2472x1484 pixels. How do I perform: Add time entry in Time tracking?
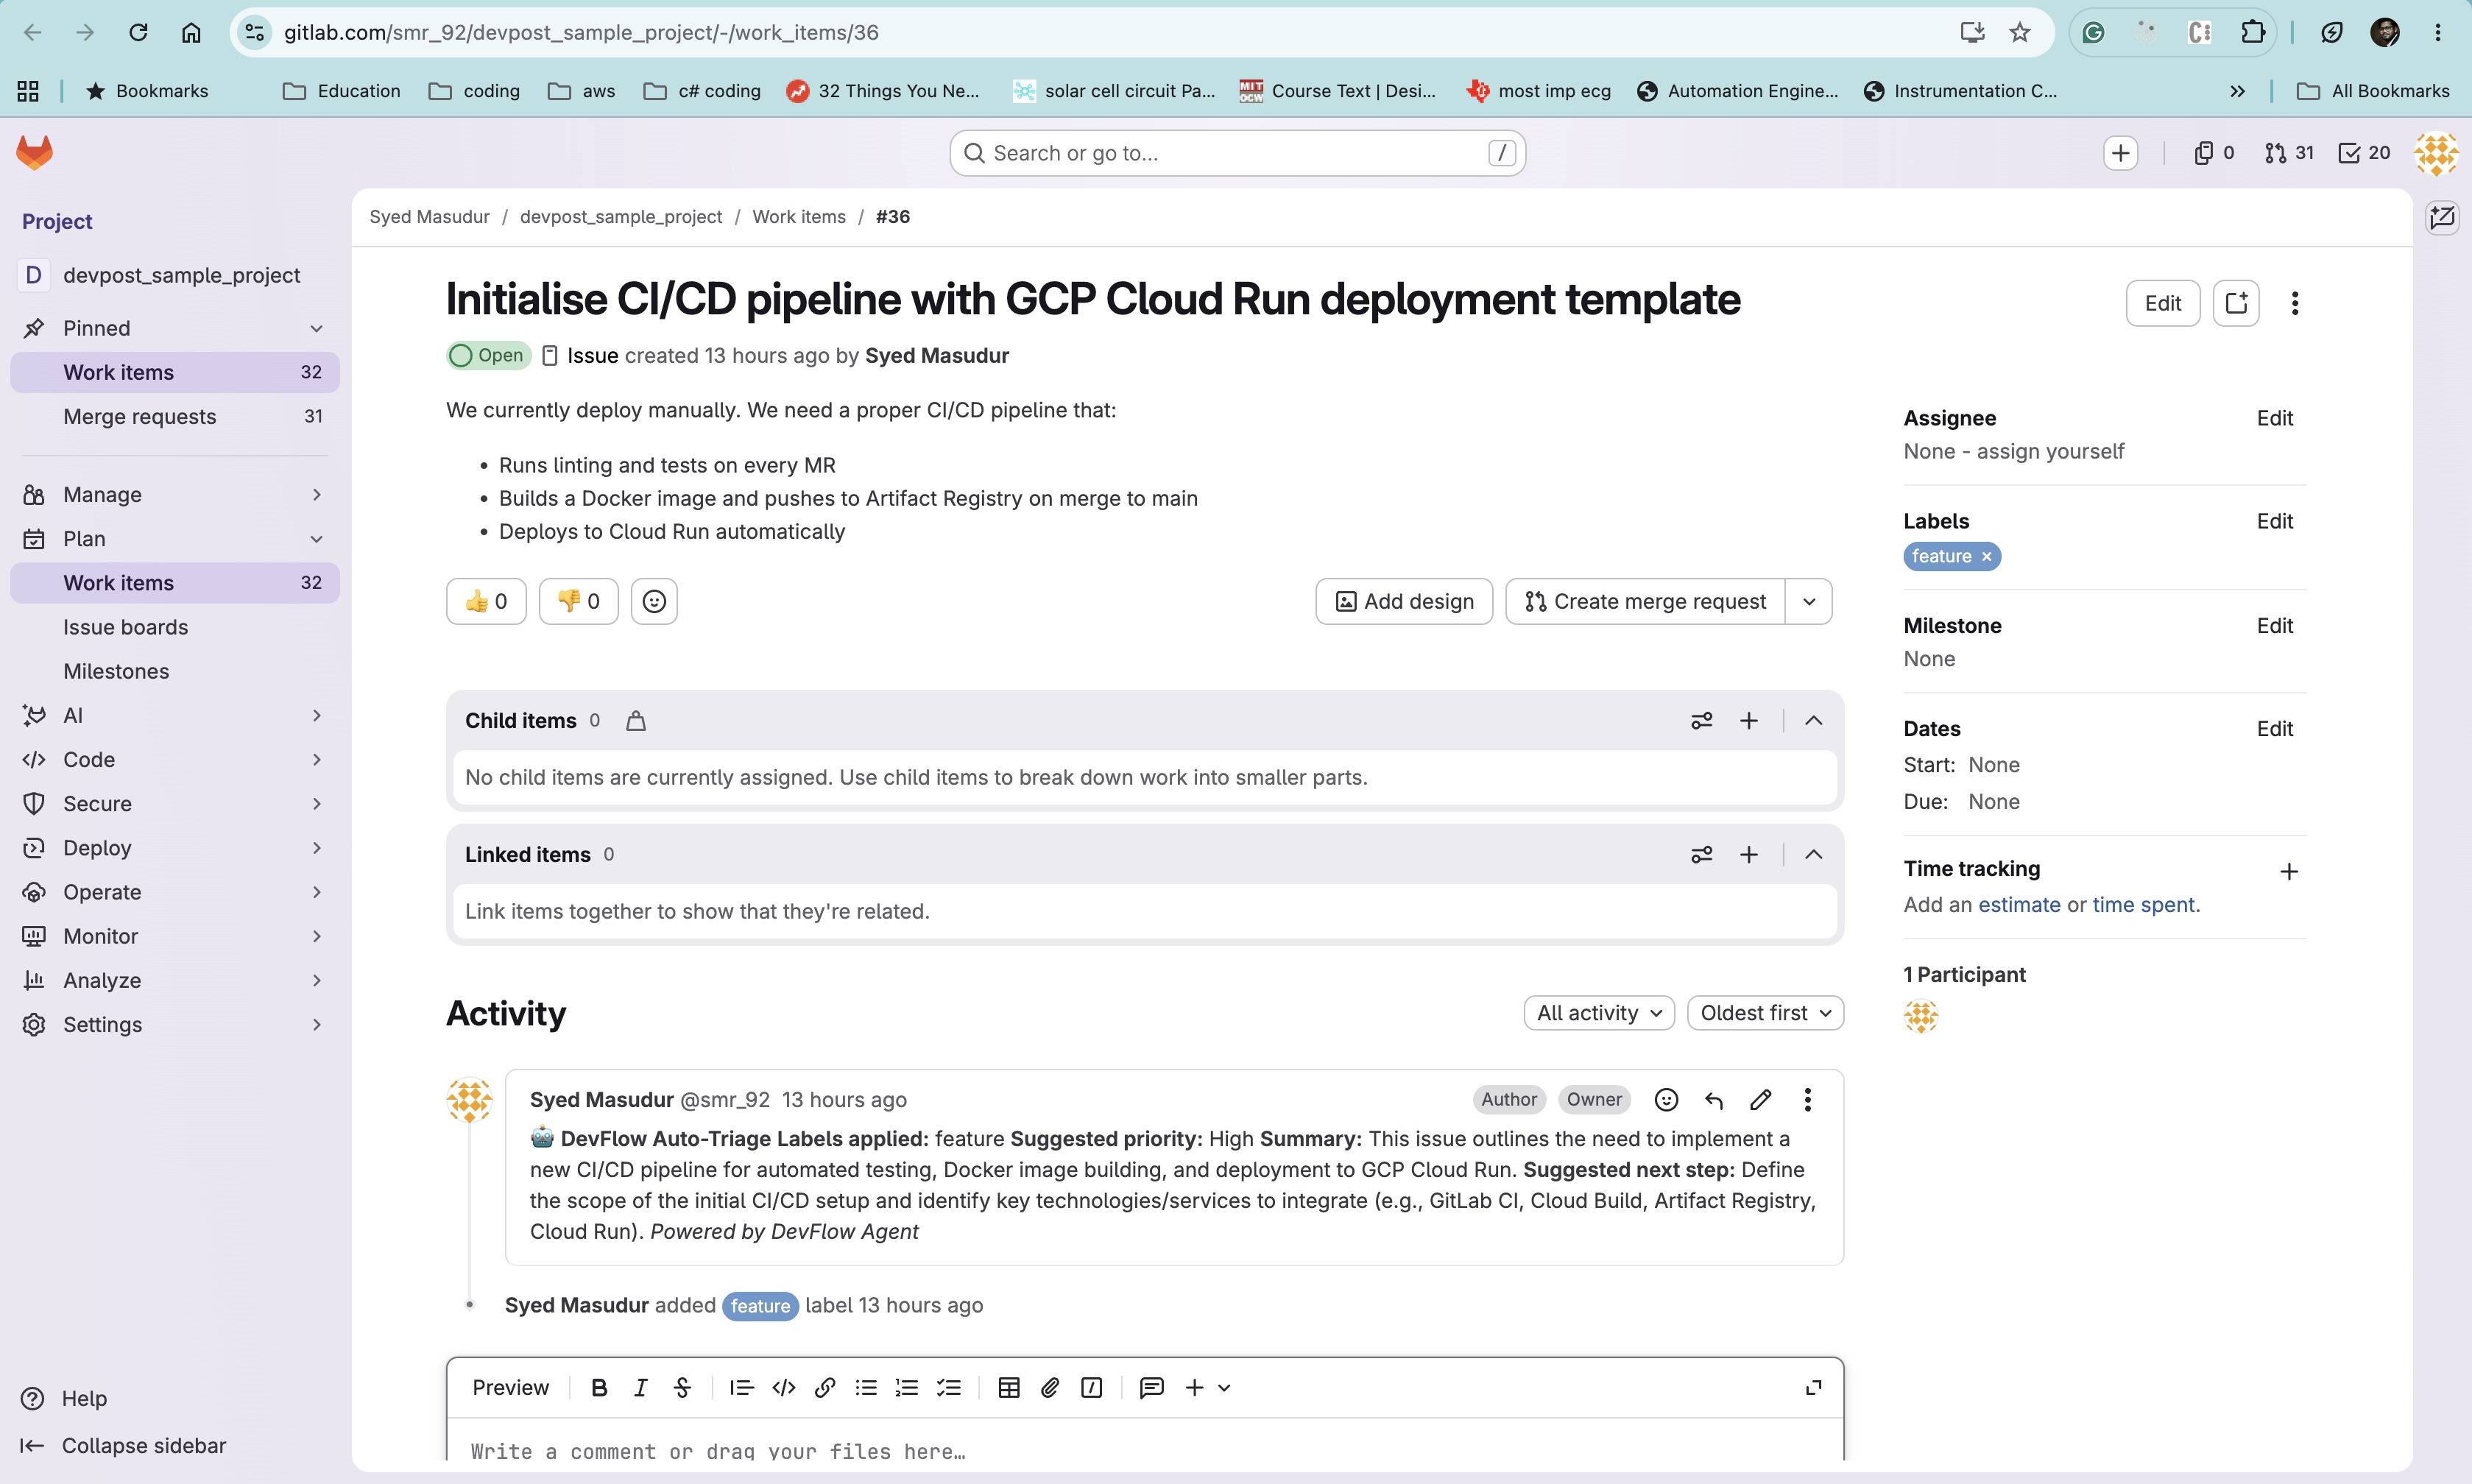pos(2288,872)
